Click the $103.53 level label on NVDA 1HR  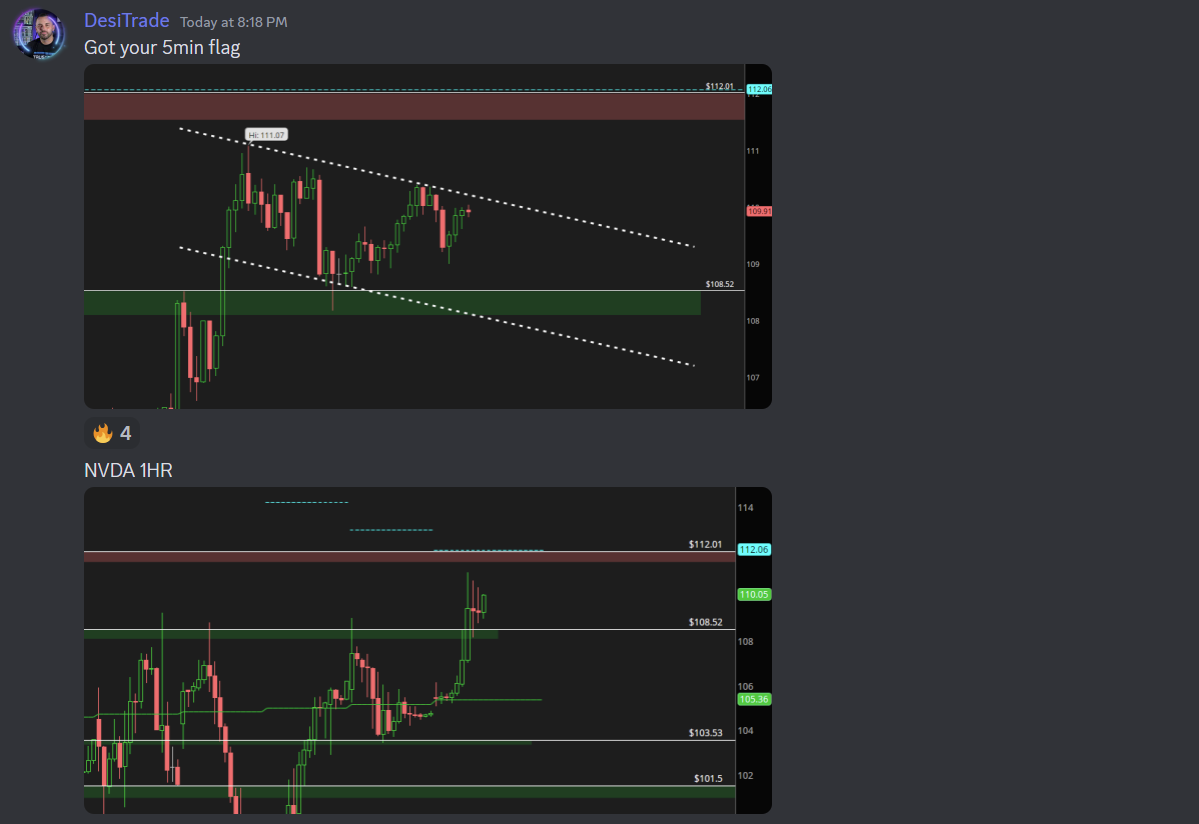[704, 732]
